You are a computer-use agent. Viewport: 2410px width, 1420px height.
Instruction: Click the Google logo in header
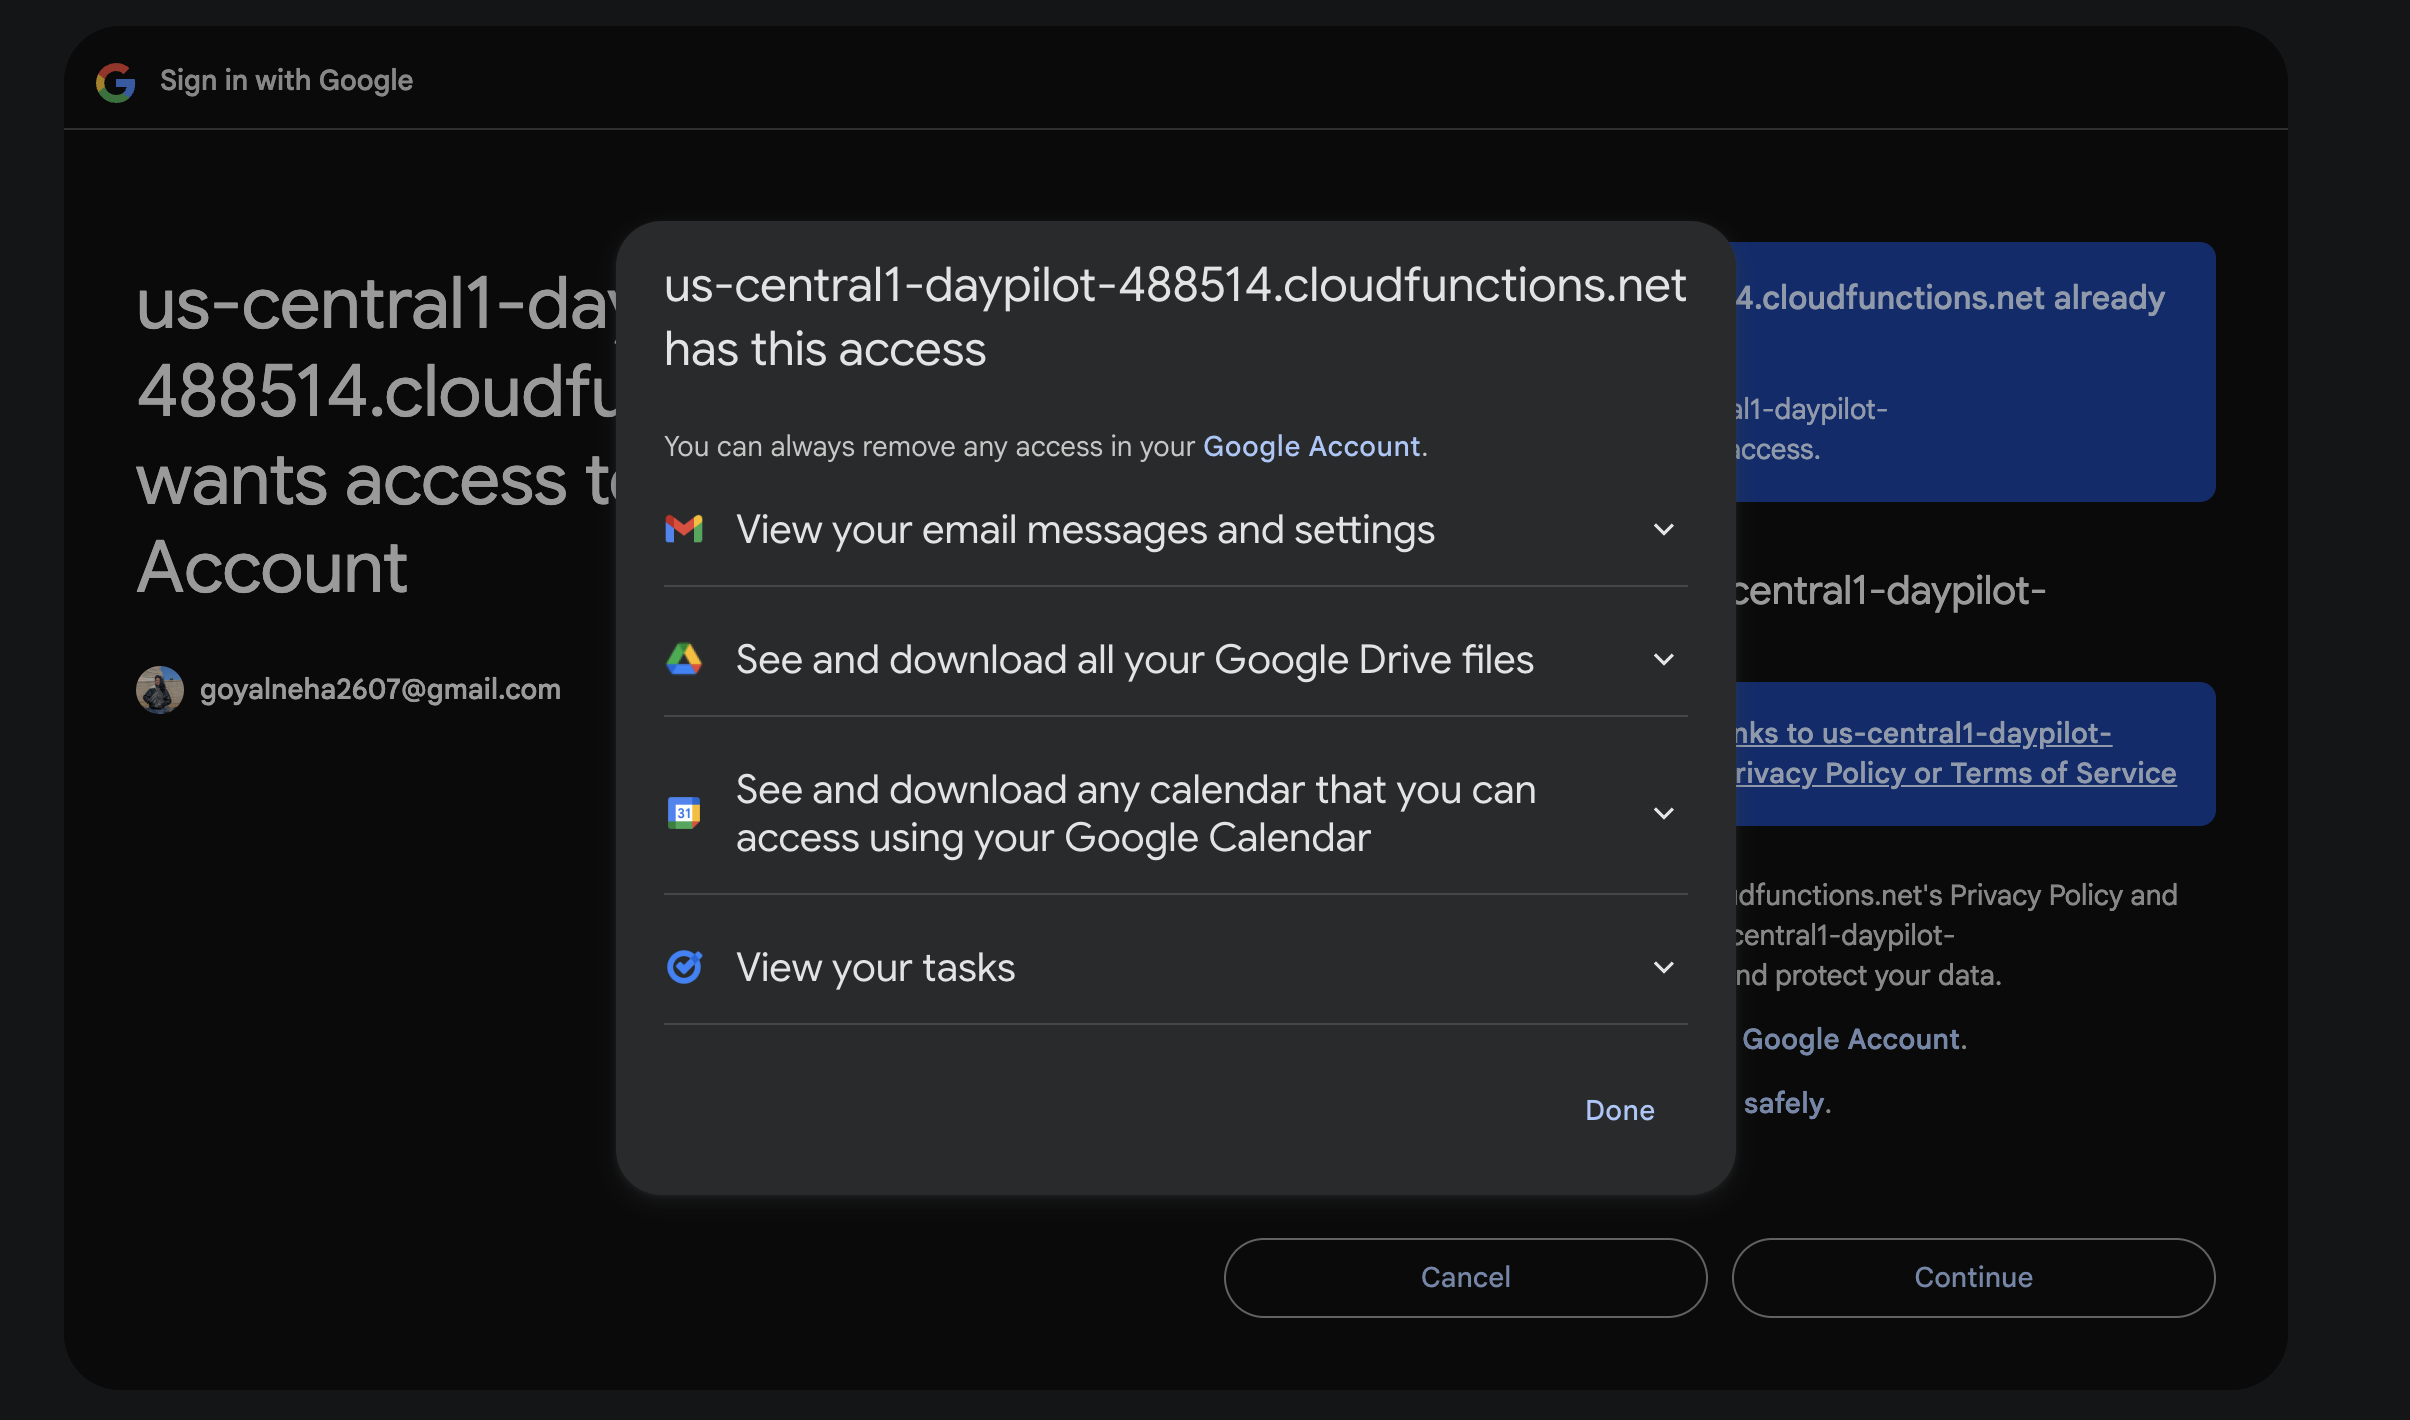(x=116, y=82)
